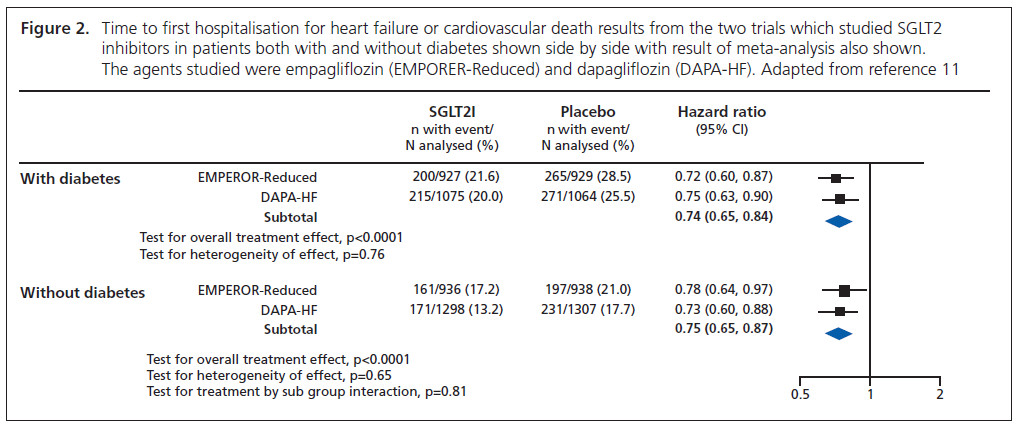Click the axis tick label 1
The width and height of the screenshot is (1022, 430).
pos(870,395)
